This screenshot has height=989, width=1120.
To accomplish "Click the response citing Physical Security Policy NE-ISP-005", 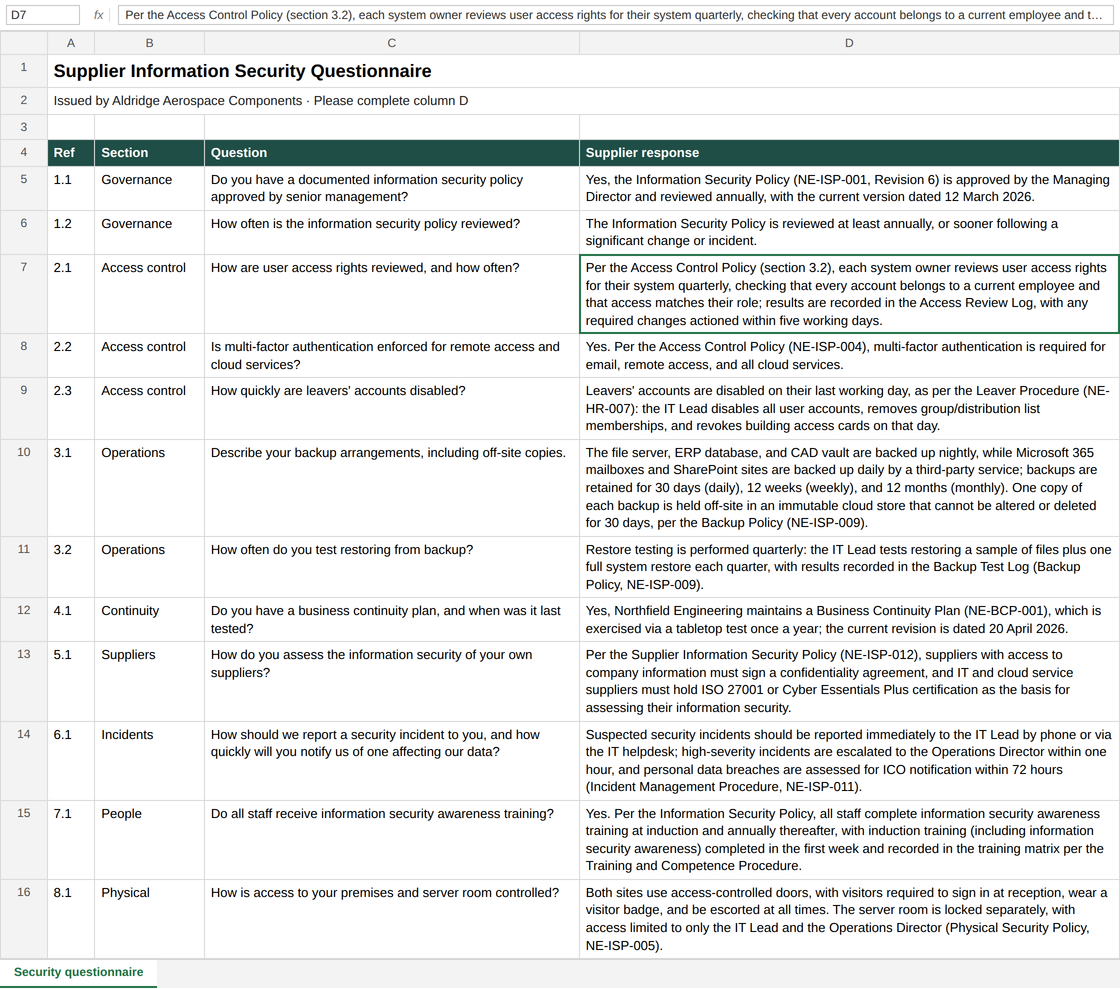I will pos(849,919).
